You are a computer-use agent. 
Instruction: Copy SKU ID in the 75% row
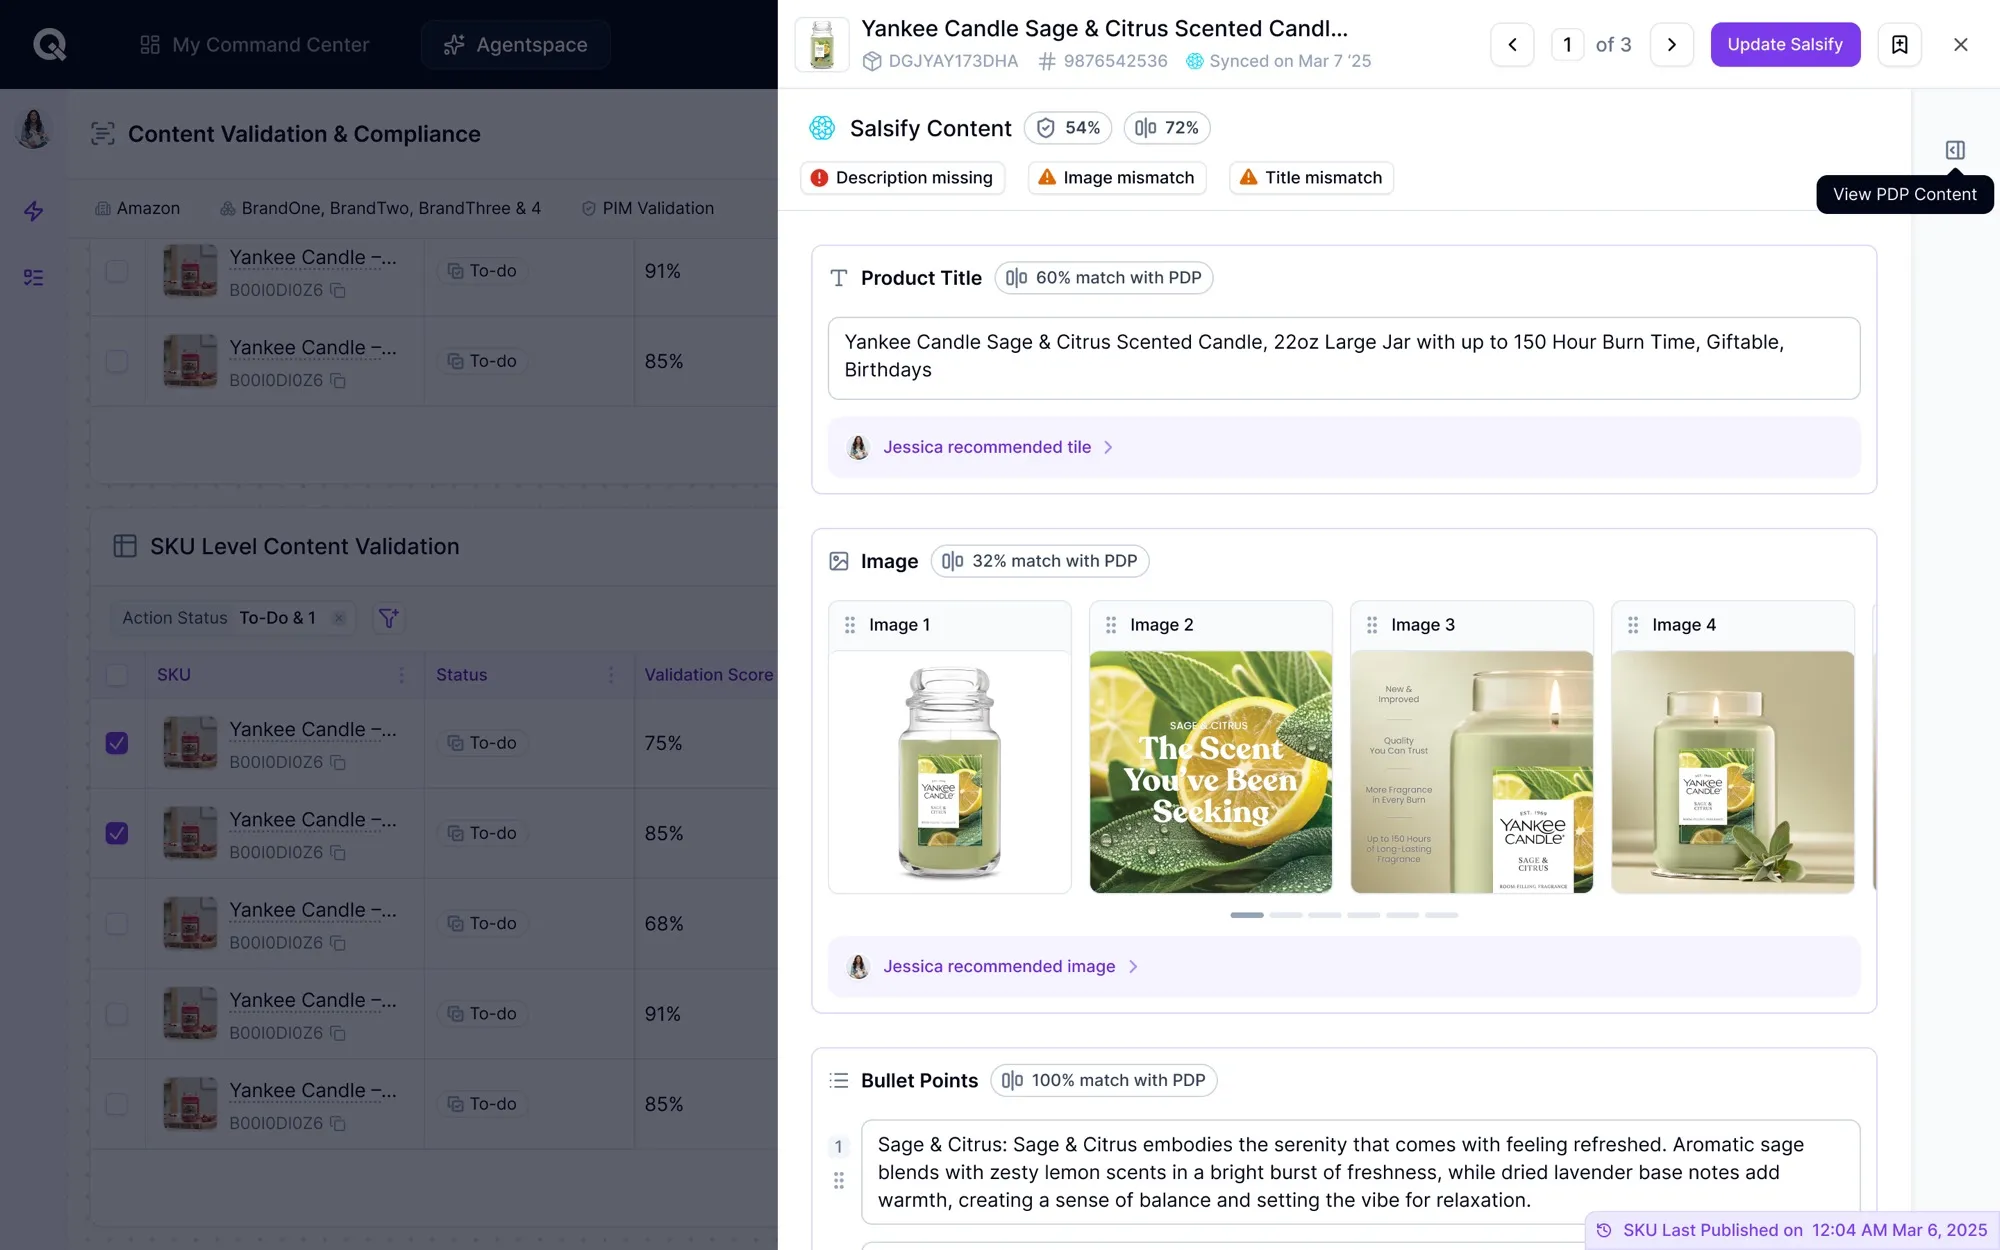click(x=338, y=763)
